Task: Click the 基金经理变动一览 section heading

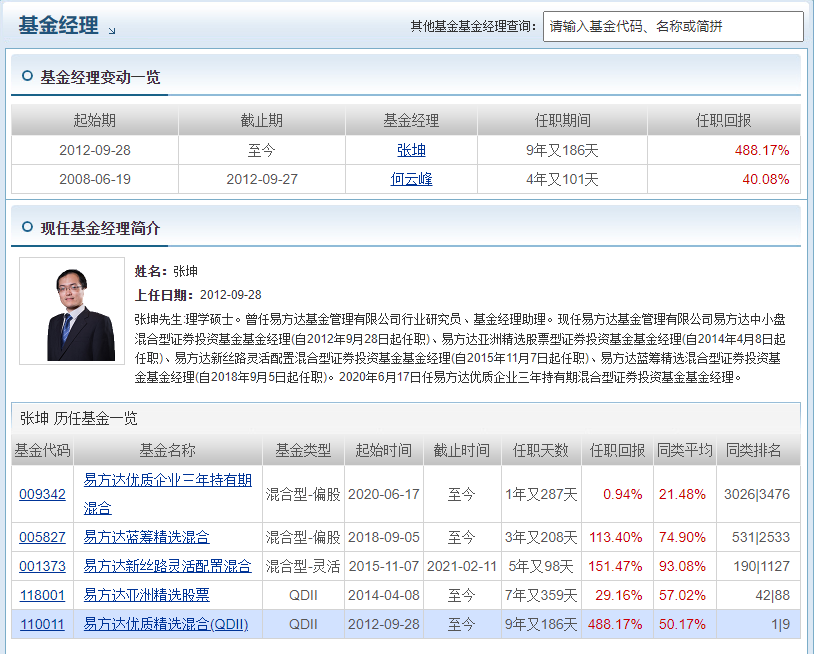Action: (100, 77)
